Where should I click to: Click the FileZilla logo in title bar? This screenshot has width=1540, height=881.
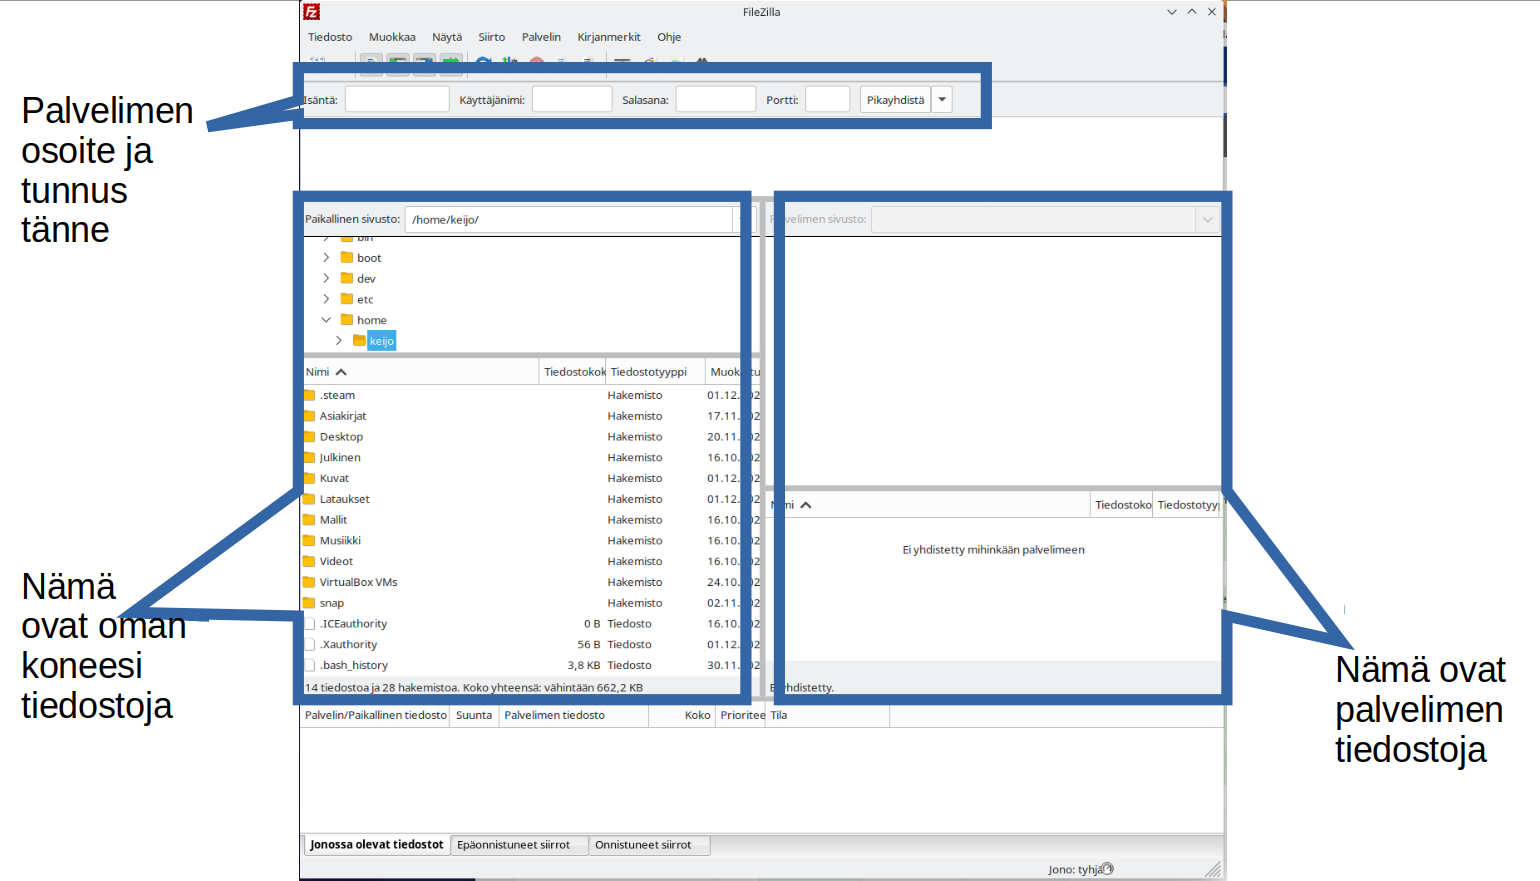[x=312, y=12]
